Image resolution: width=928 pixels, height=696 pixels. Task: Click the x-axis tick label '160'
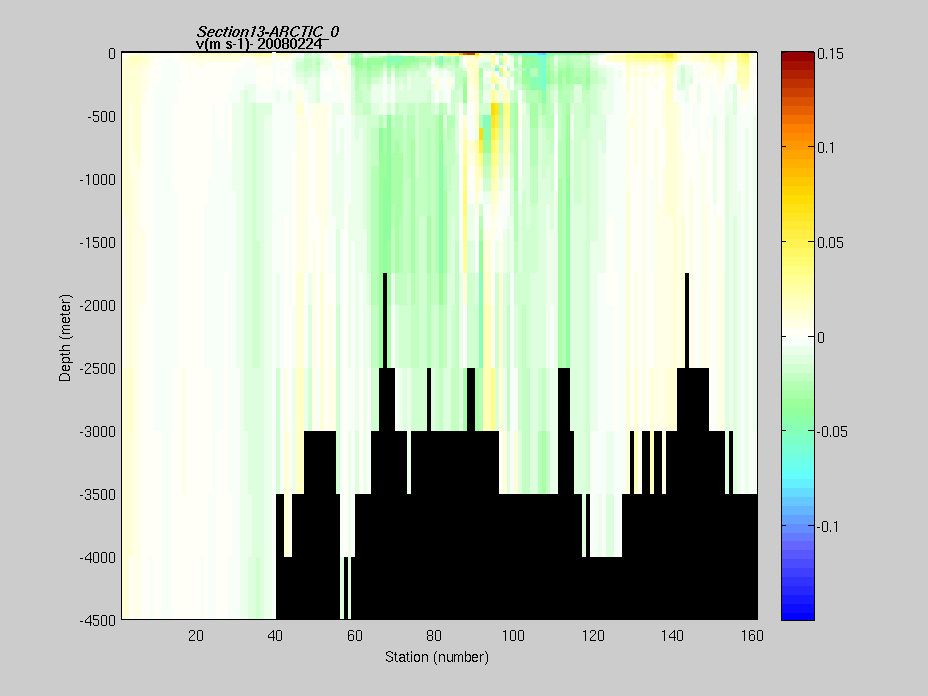click(752, 636)
